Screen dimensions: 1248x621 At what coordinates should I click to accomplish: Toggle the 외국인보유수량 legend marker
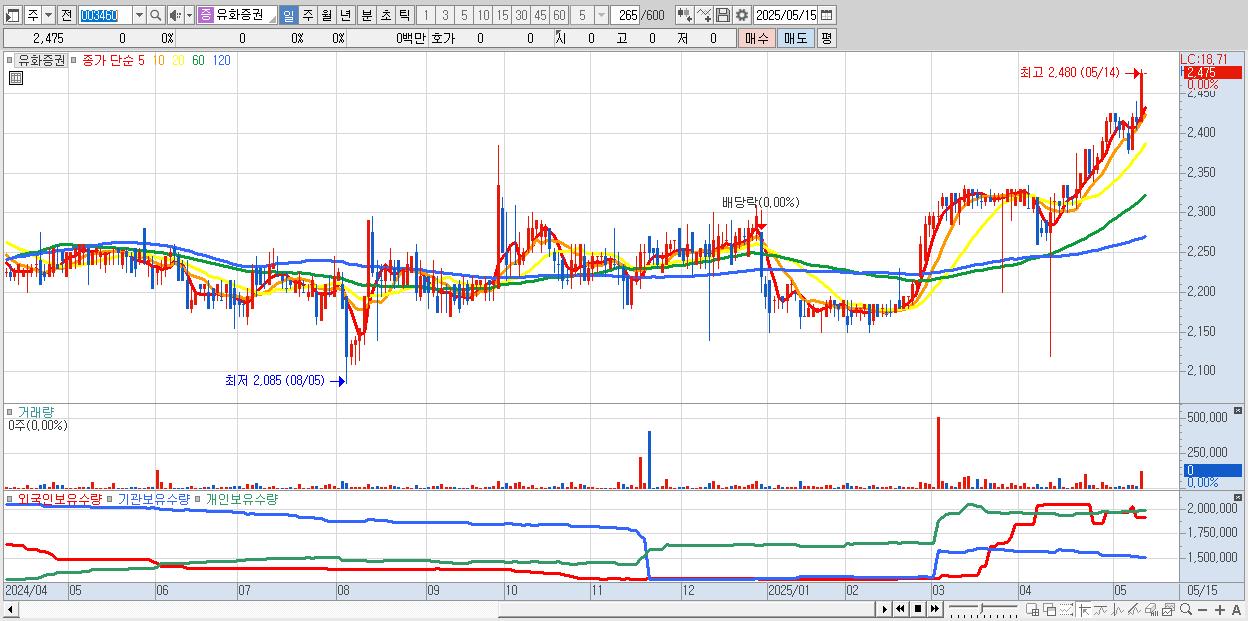[10, 498]
